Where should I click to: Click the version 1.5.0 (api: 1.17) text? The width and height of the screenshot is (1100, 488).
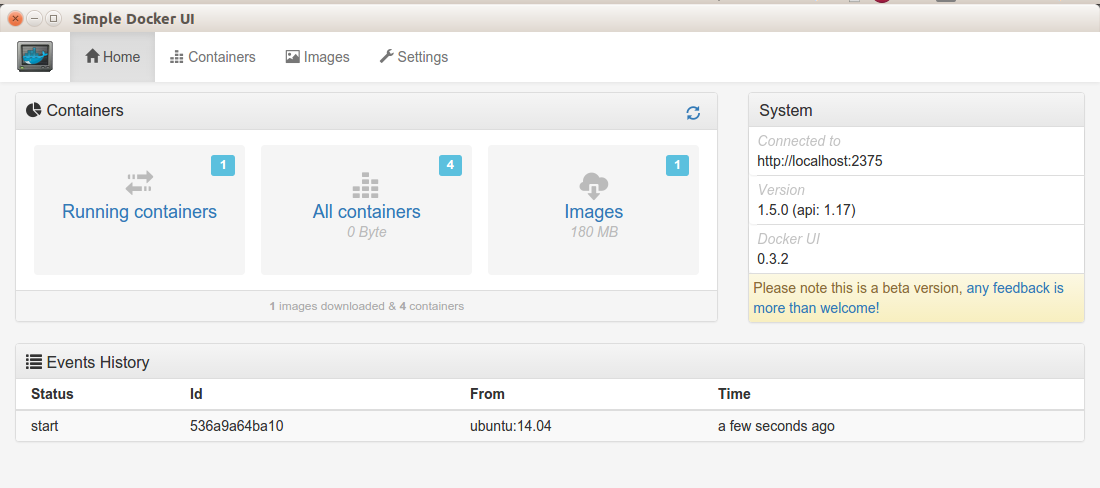(806, 210)
